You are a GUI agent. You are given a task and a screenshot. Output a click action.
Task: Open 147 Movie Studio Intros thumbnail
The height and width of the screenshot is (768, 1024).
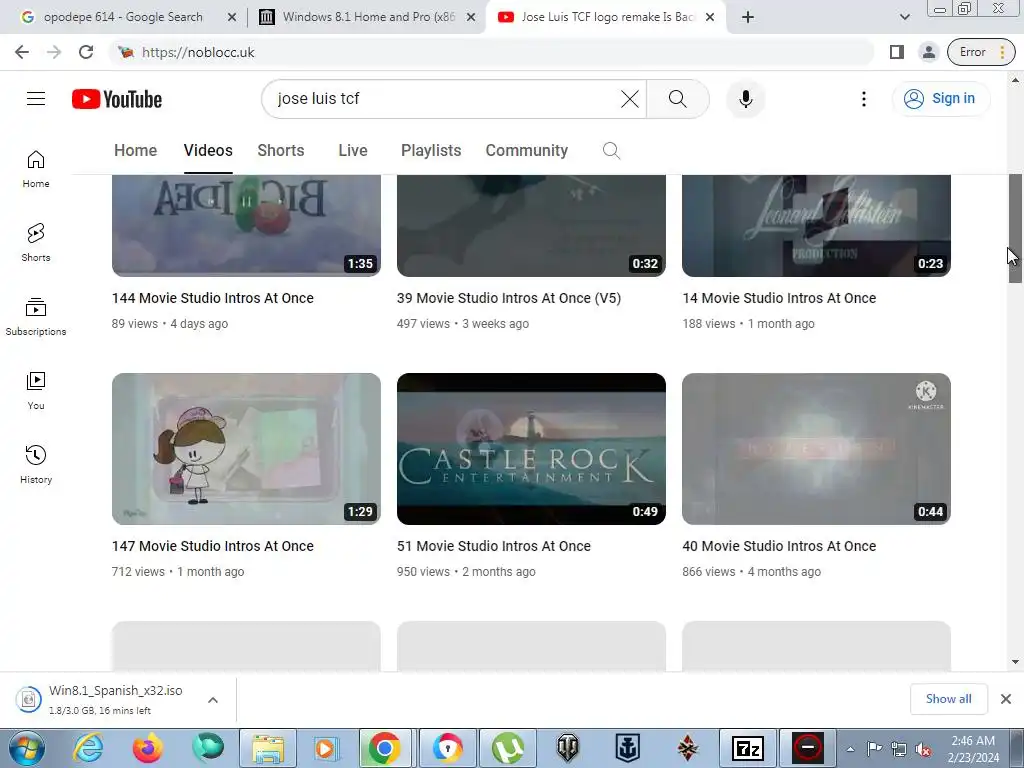pos(246,449)
